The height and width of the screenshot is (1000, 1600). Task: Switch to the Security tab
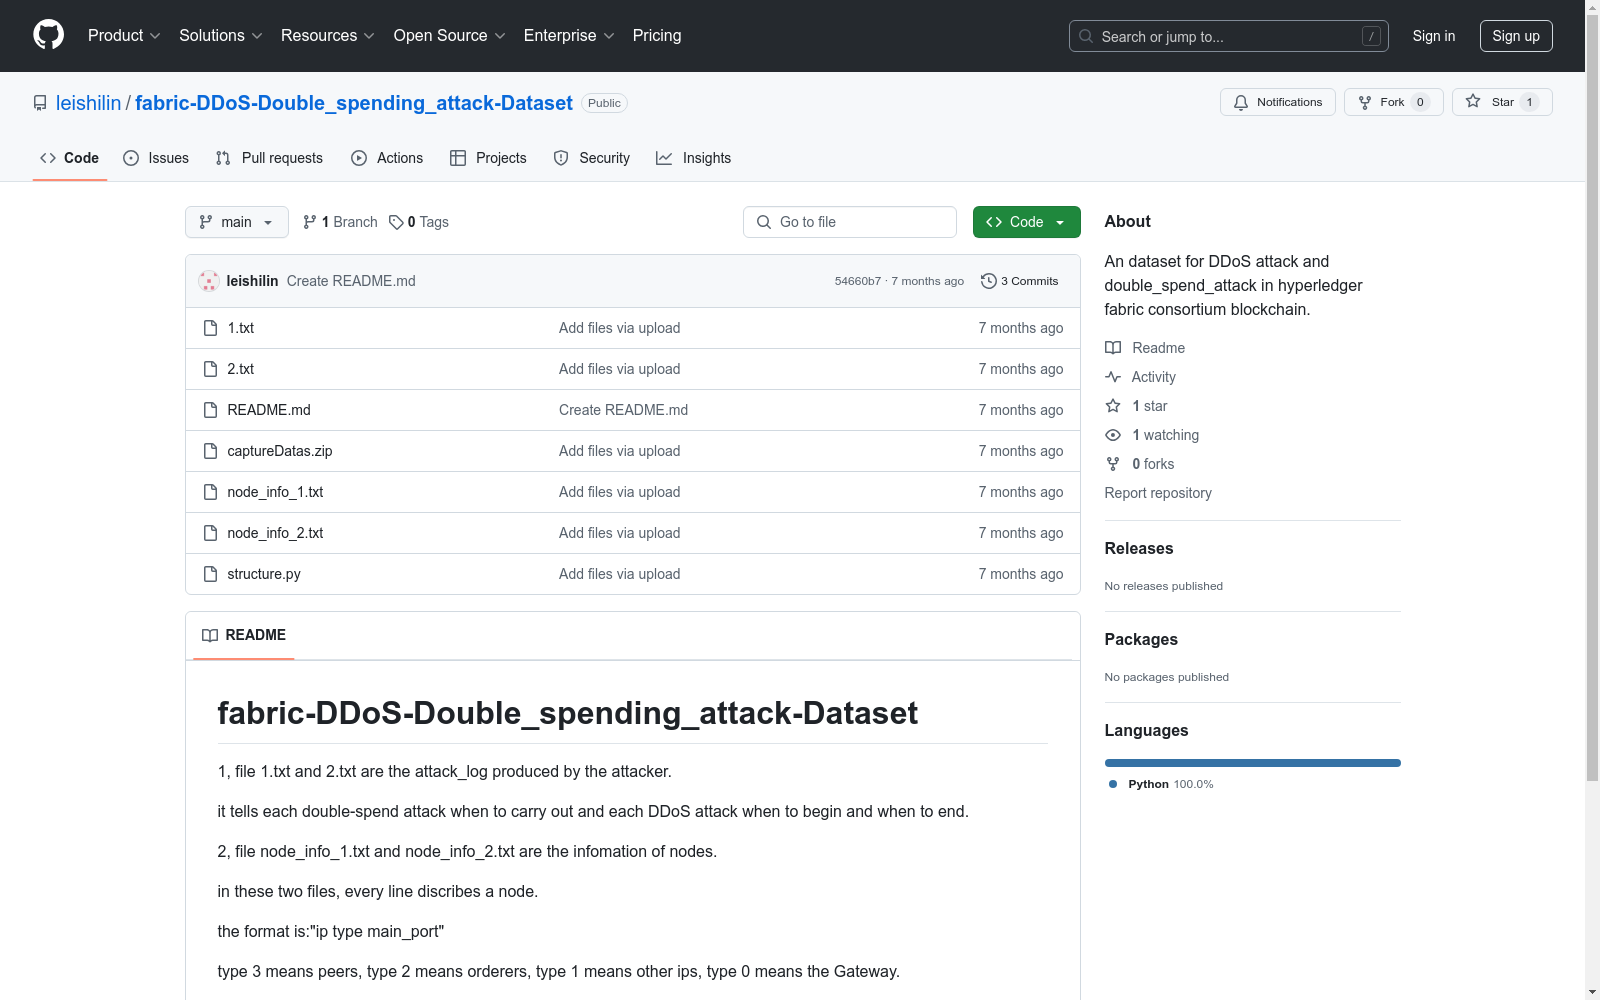coord(592,158)
